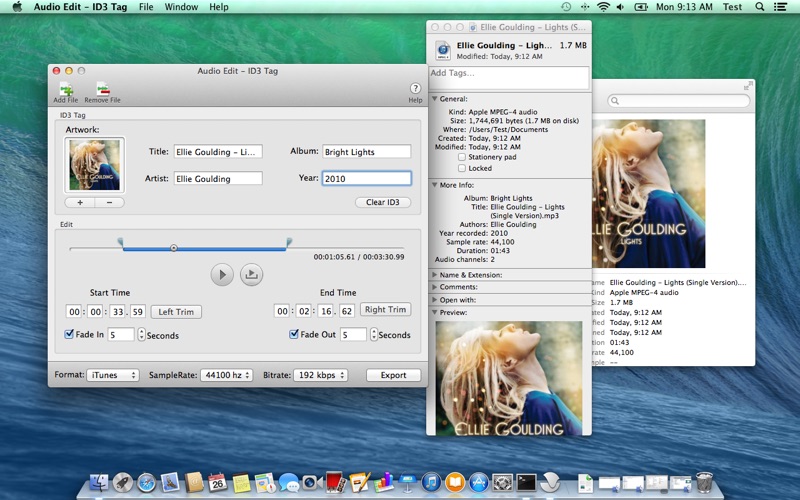Click the Export button
800x500 pixels.
[393, 375]
